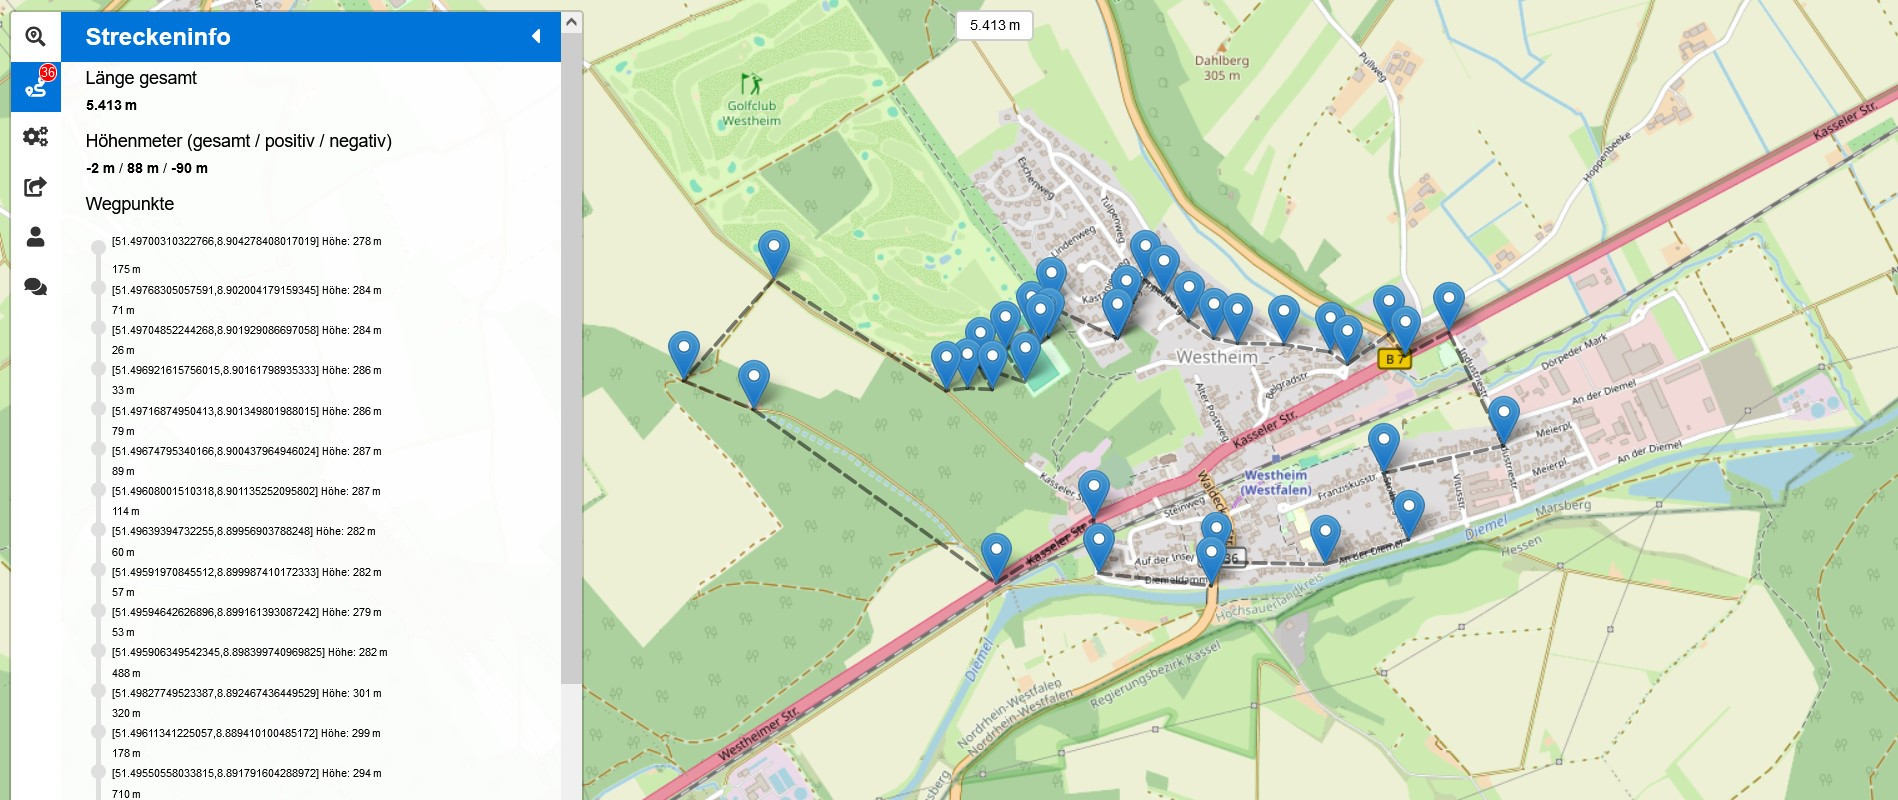The width and height of the screenshot is (1898, 800).
Task: Select the route info icon with badge 36
Action: click(36, 86)
